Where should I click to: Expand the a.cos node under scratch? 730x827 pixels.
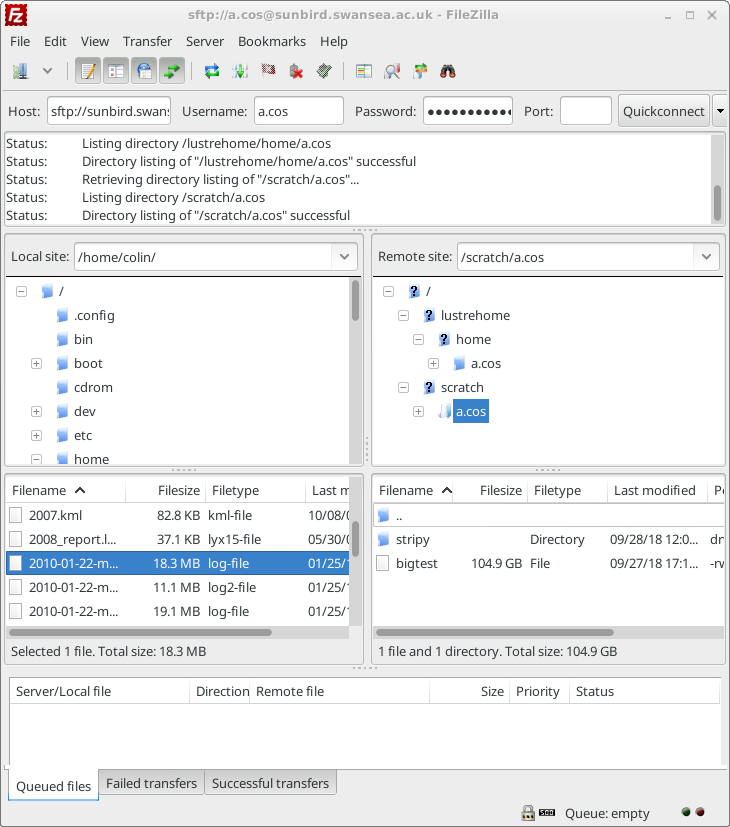pos(418,411)
